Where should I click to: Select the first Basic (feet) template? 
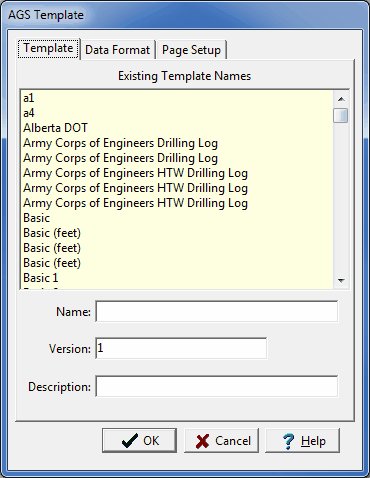tap(52, 233)
